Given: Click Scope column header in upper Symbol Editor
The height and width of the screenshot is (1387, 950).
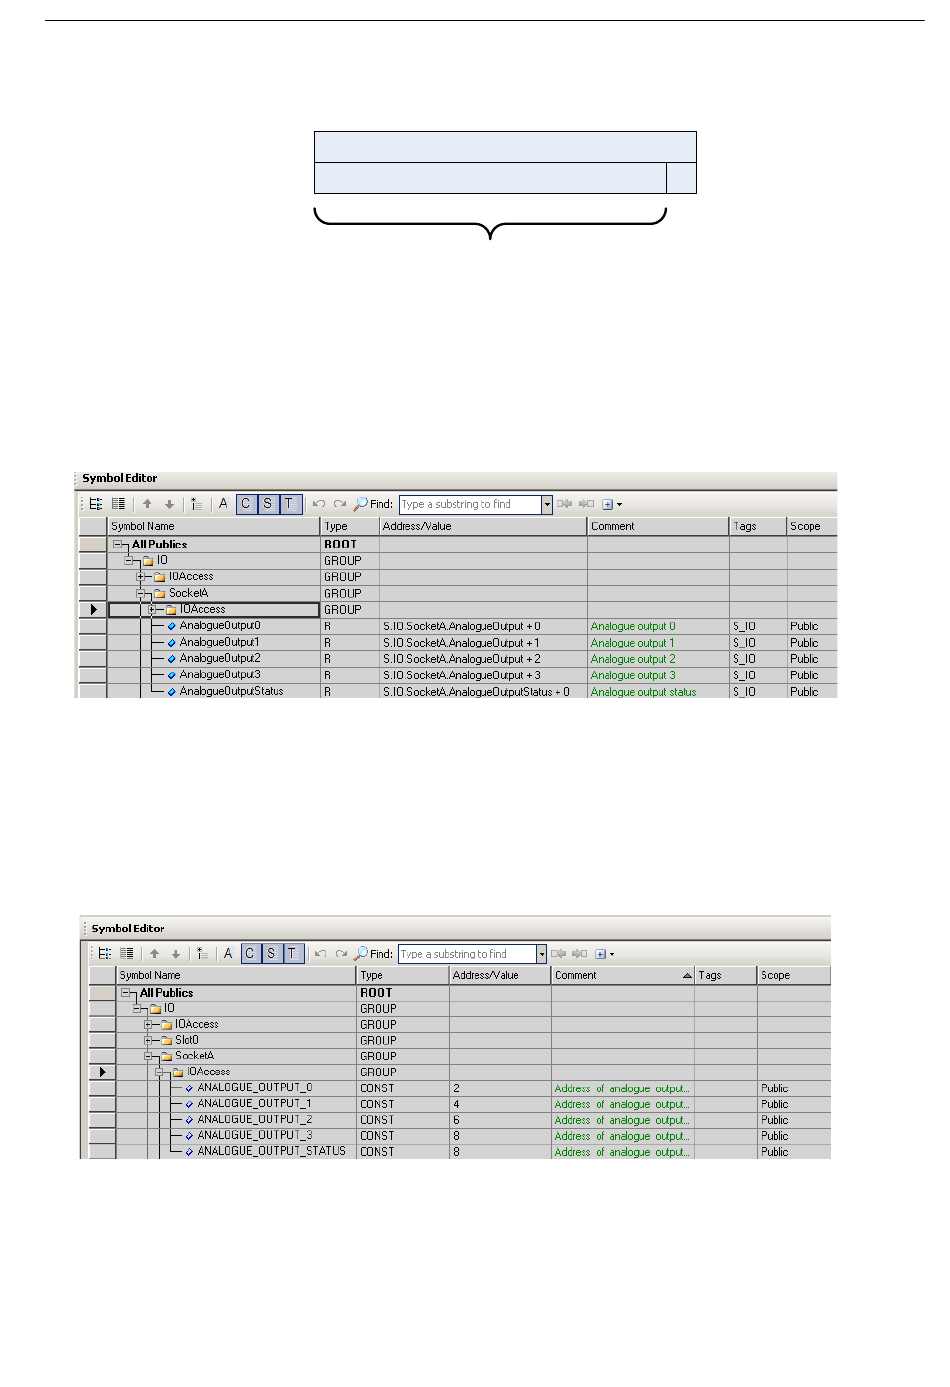Looking at the screenshot, I should 812,526.
